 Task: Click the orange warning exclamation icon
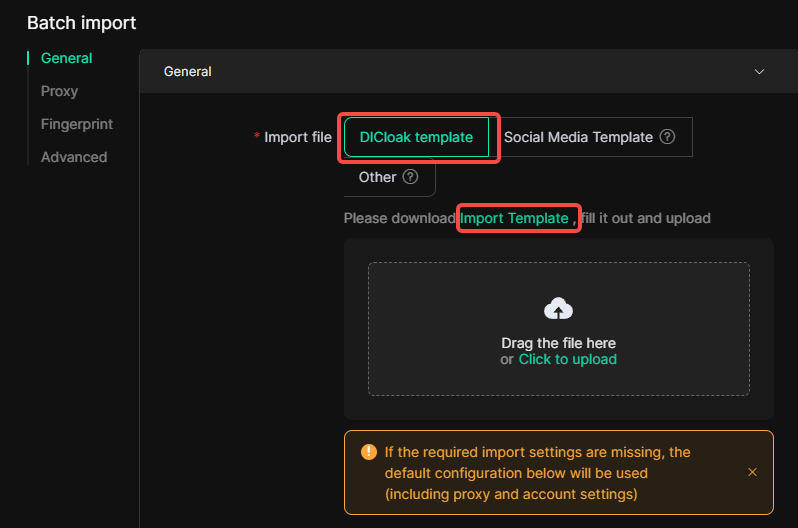coord(367,452)
